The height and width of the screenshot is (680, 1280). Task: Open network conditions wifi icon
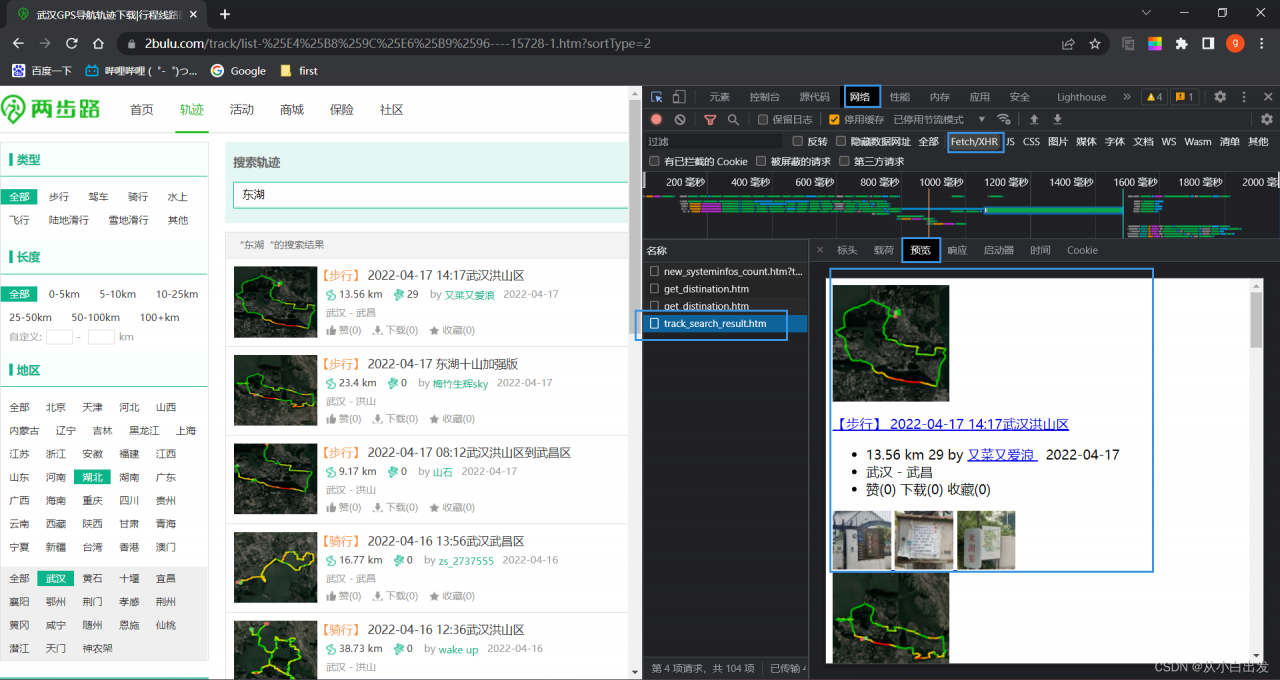click(1004, 120)
